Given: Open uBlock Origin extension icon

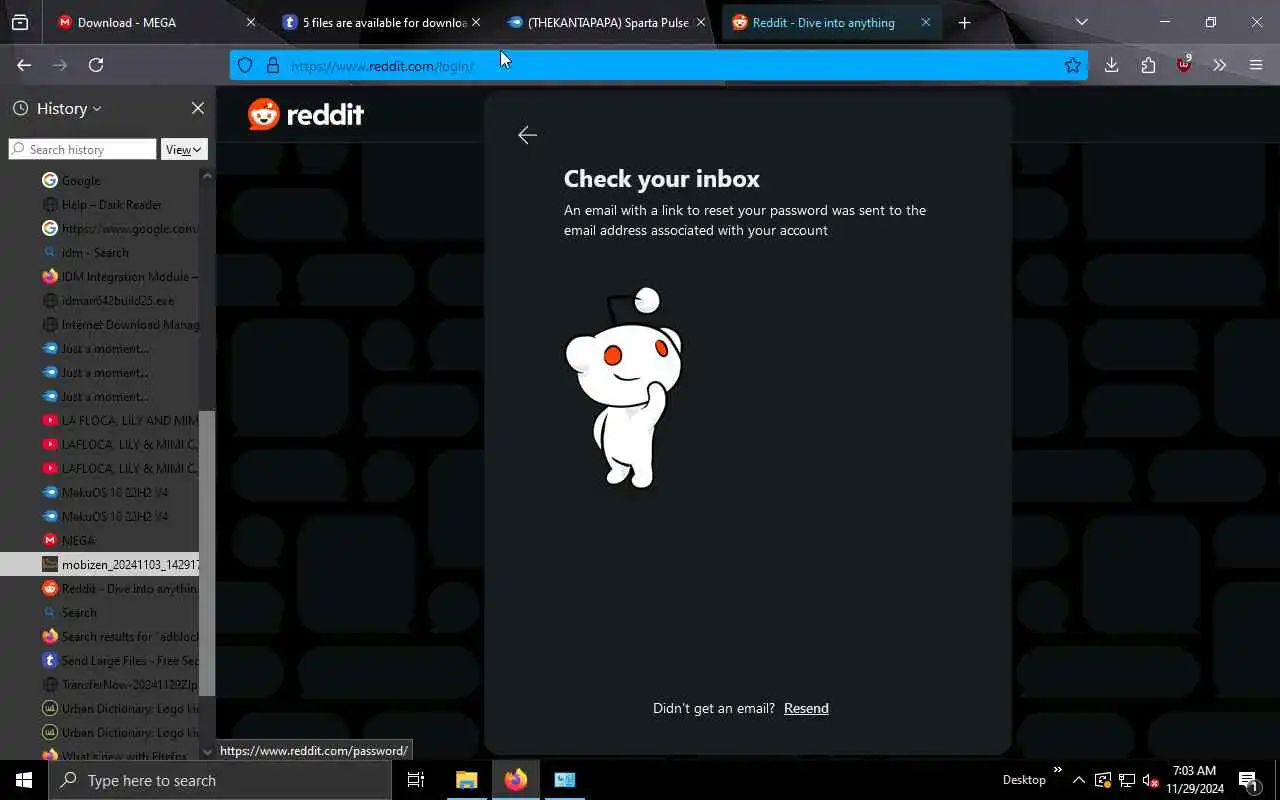Looking at the screenshot, I should point(1184,65).
